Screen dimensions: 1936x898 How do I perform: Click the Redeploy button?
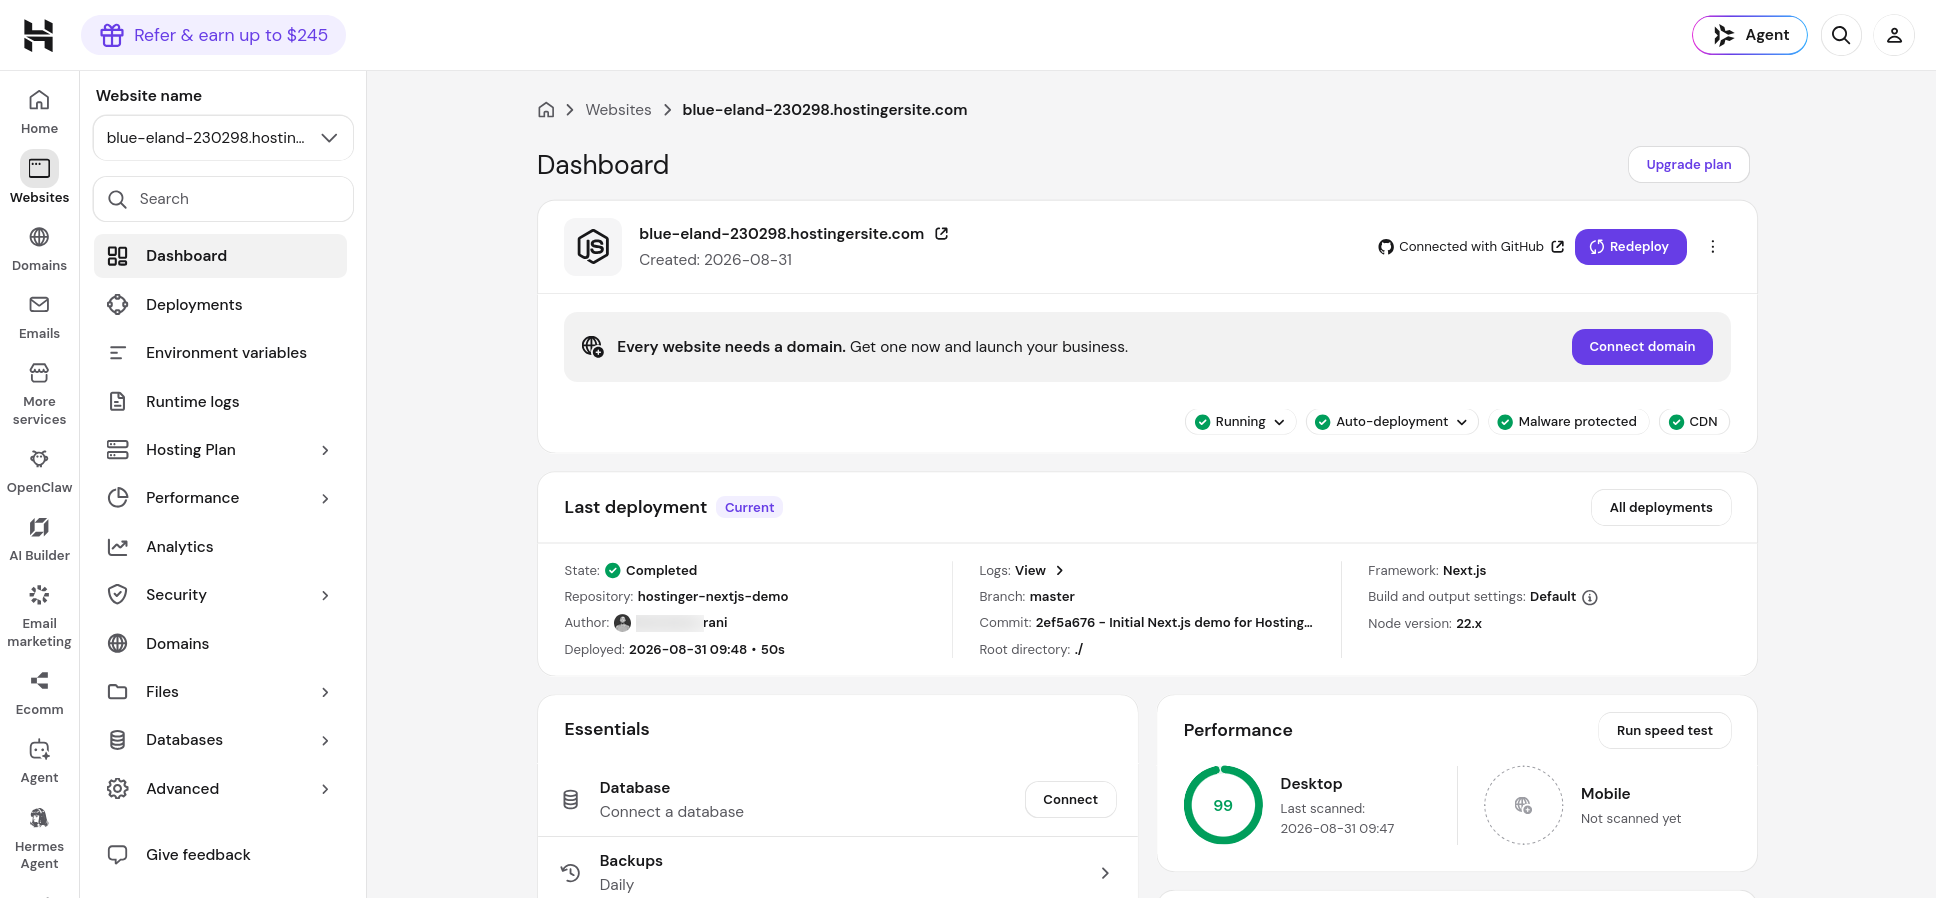pos(1630,247)
